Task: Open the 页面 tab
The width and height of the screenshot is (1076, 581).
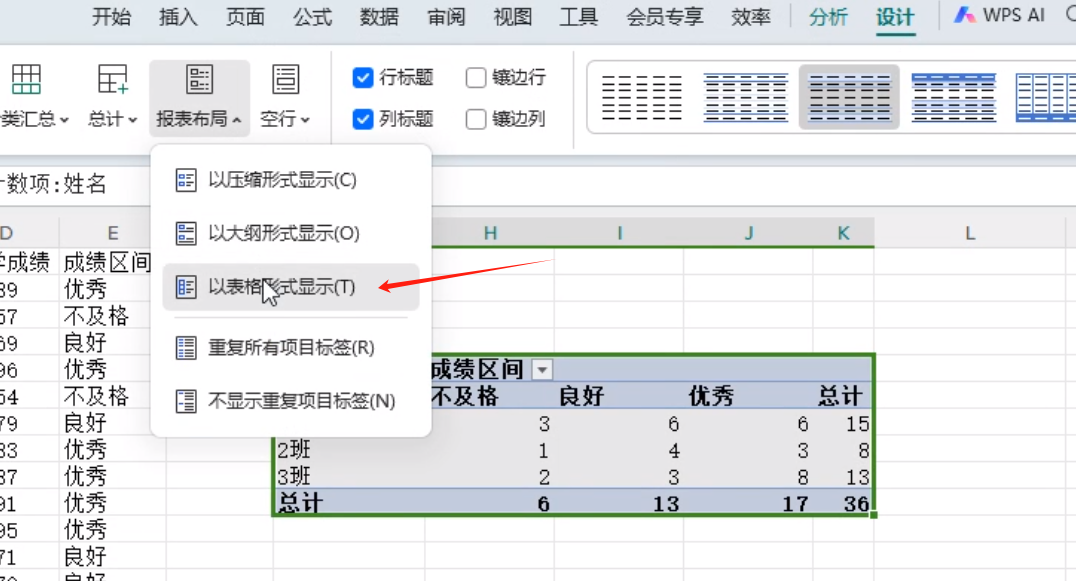Action: tap(246, 16)
